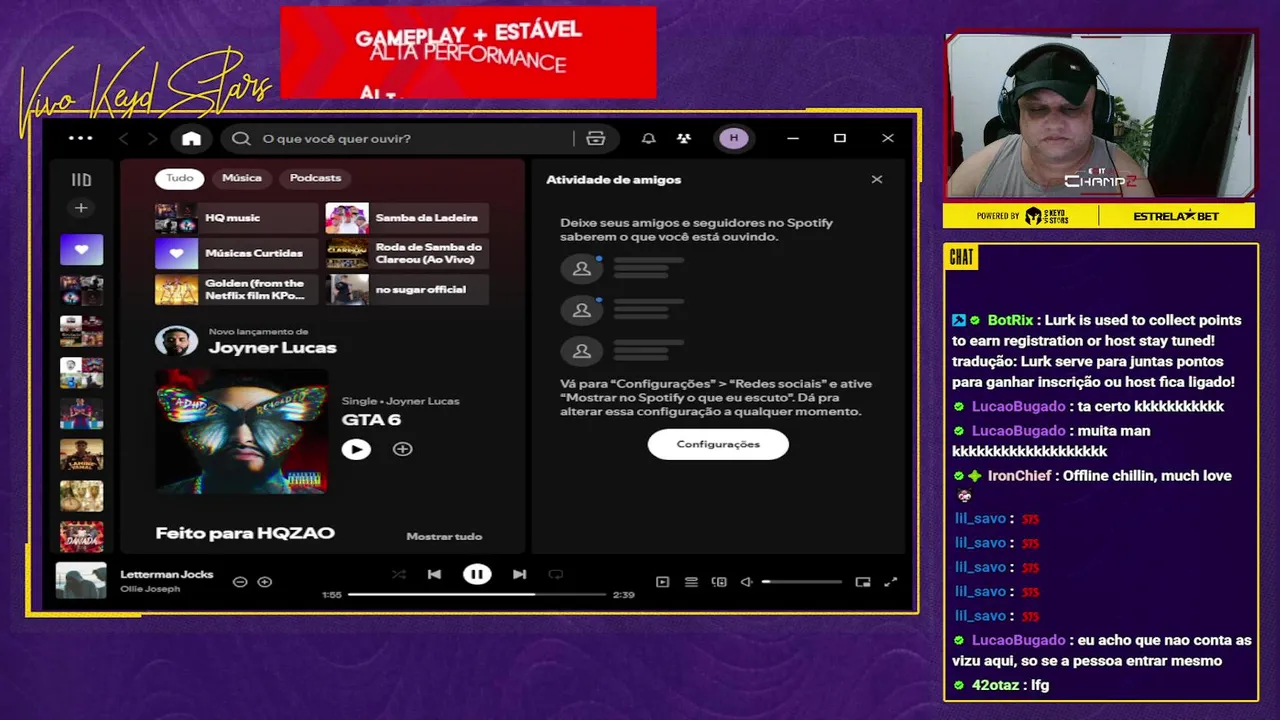Click total duration '2:39'
1280x720 pixels.
coord(623,595)
